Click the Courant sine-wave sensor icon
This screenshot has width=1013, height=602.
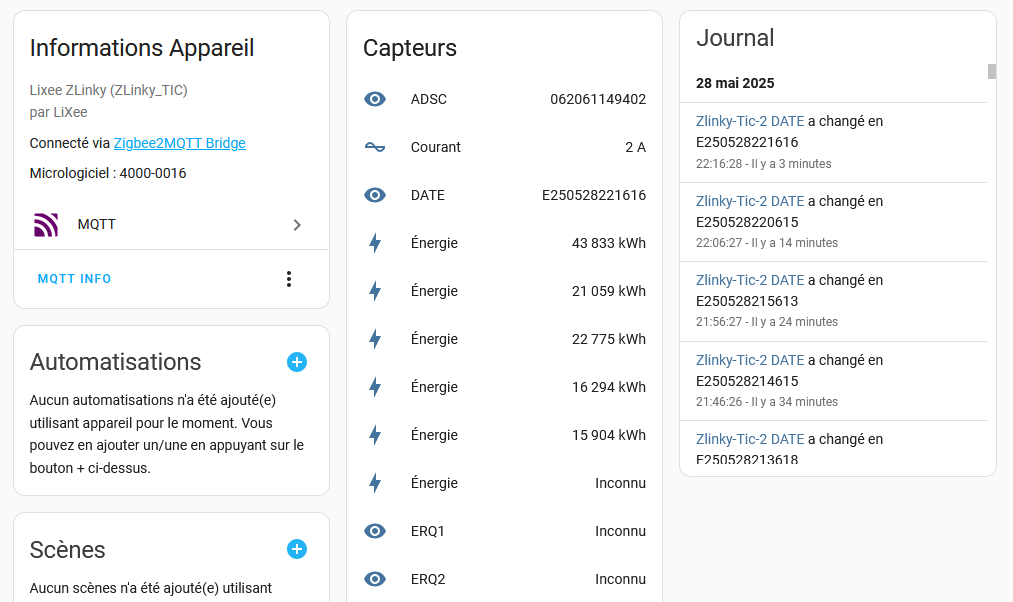pyautogui.click(x=375, y=147)
